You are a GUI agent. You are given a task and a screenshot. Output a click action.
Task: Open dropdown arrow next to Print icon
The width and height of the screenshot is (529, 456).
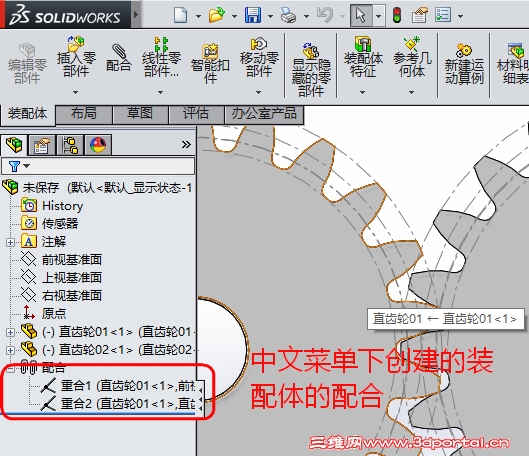click(x=306, y=16)
